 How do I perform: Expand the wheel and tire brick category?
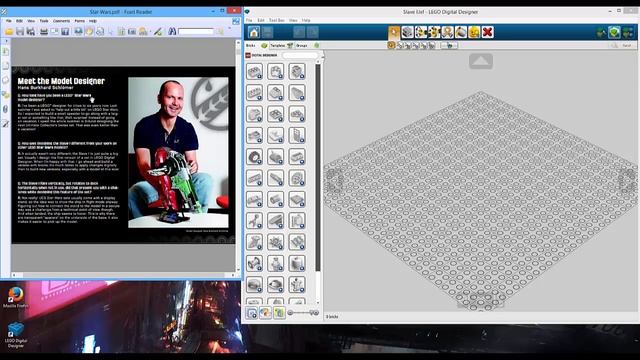(x=254, y=157)
